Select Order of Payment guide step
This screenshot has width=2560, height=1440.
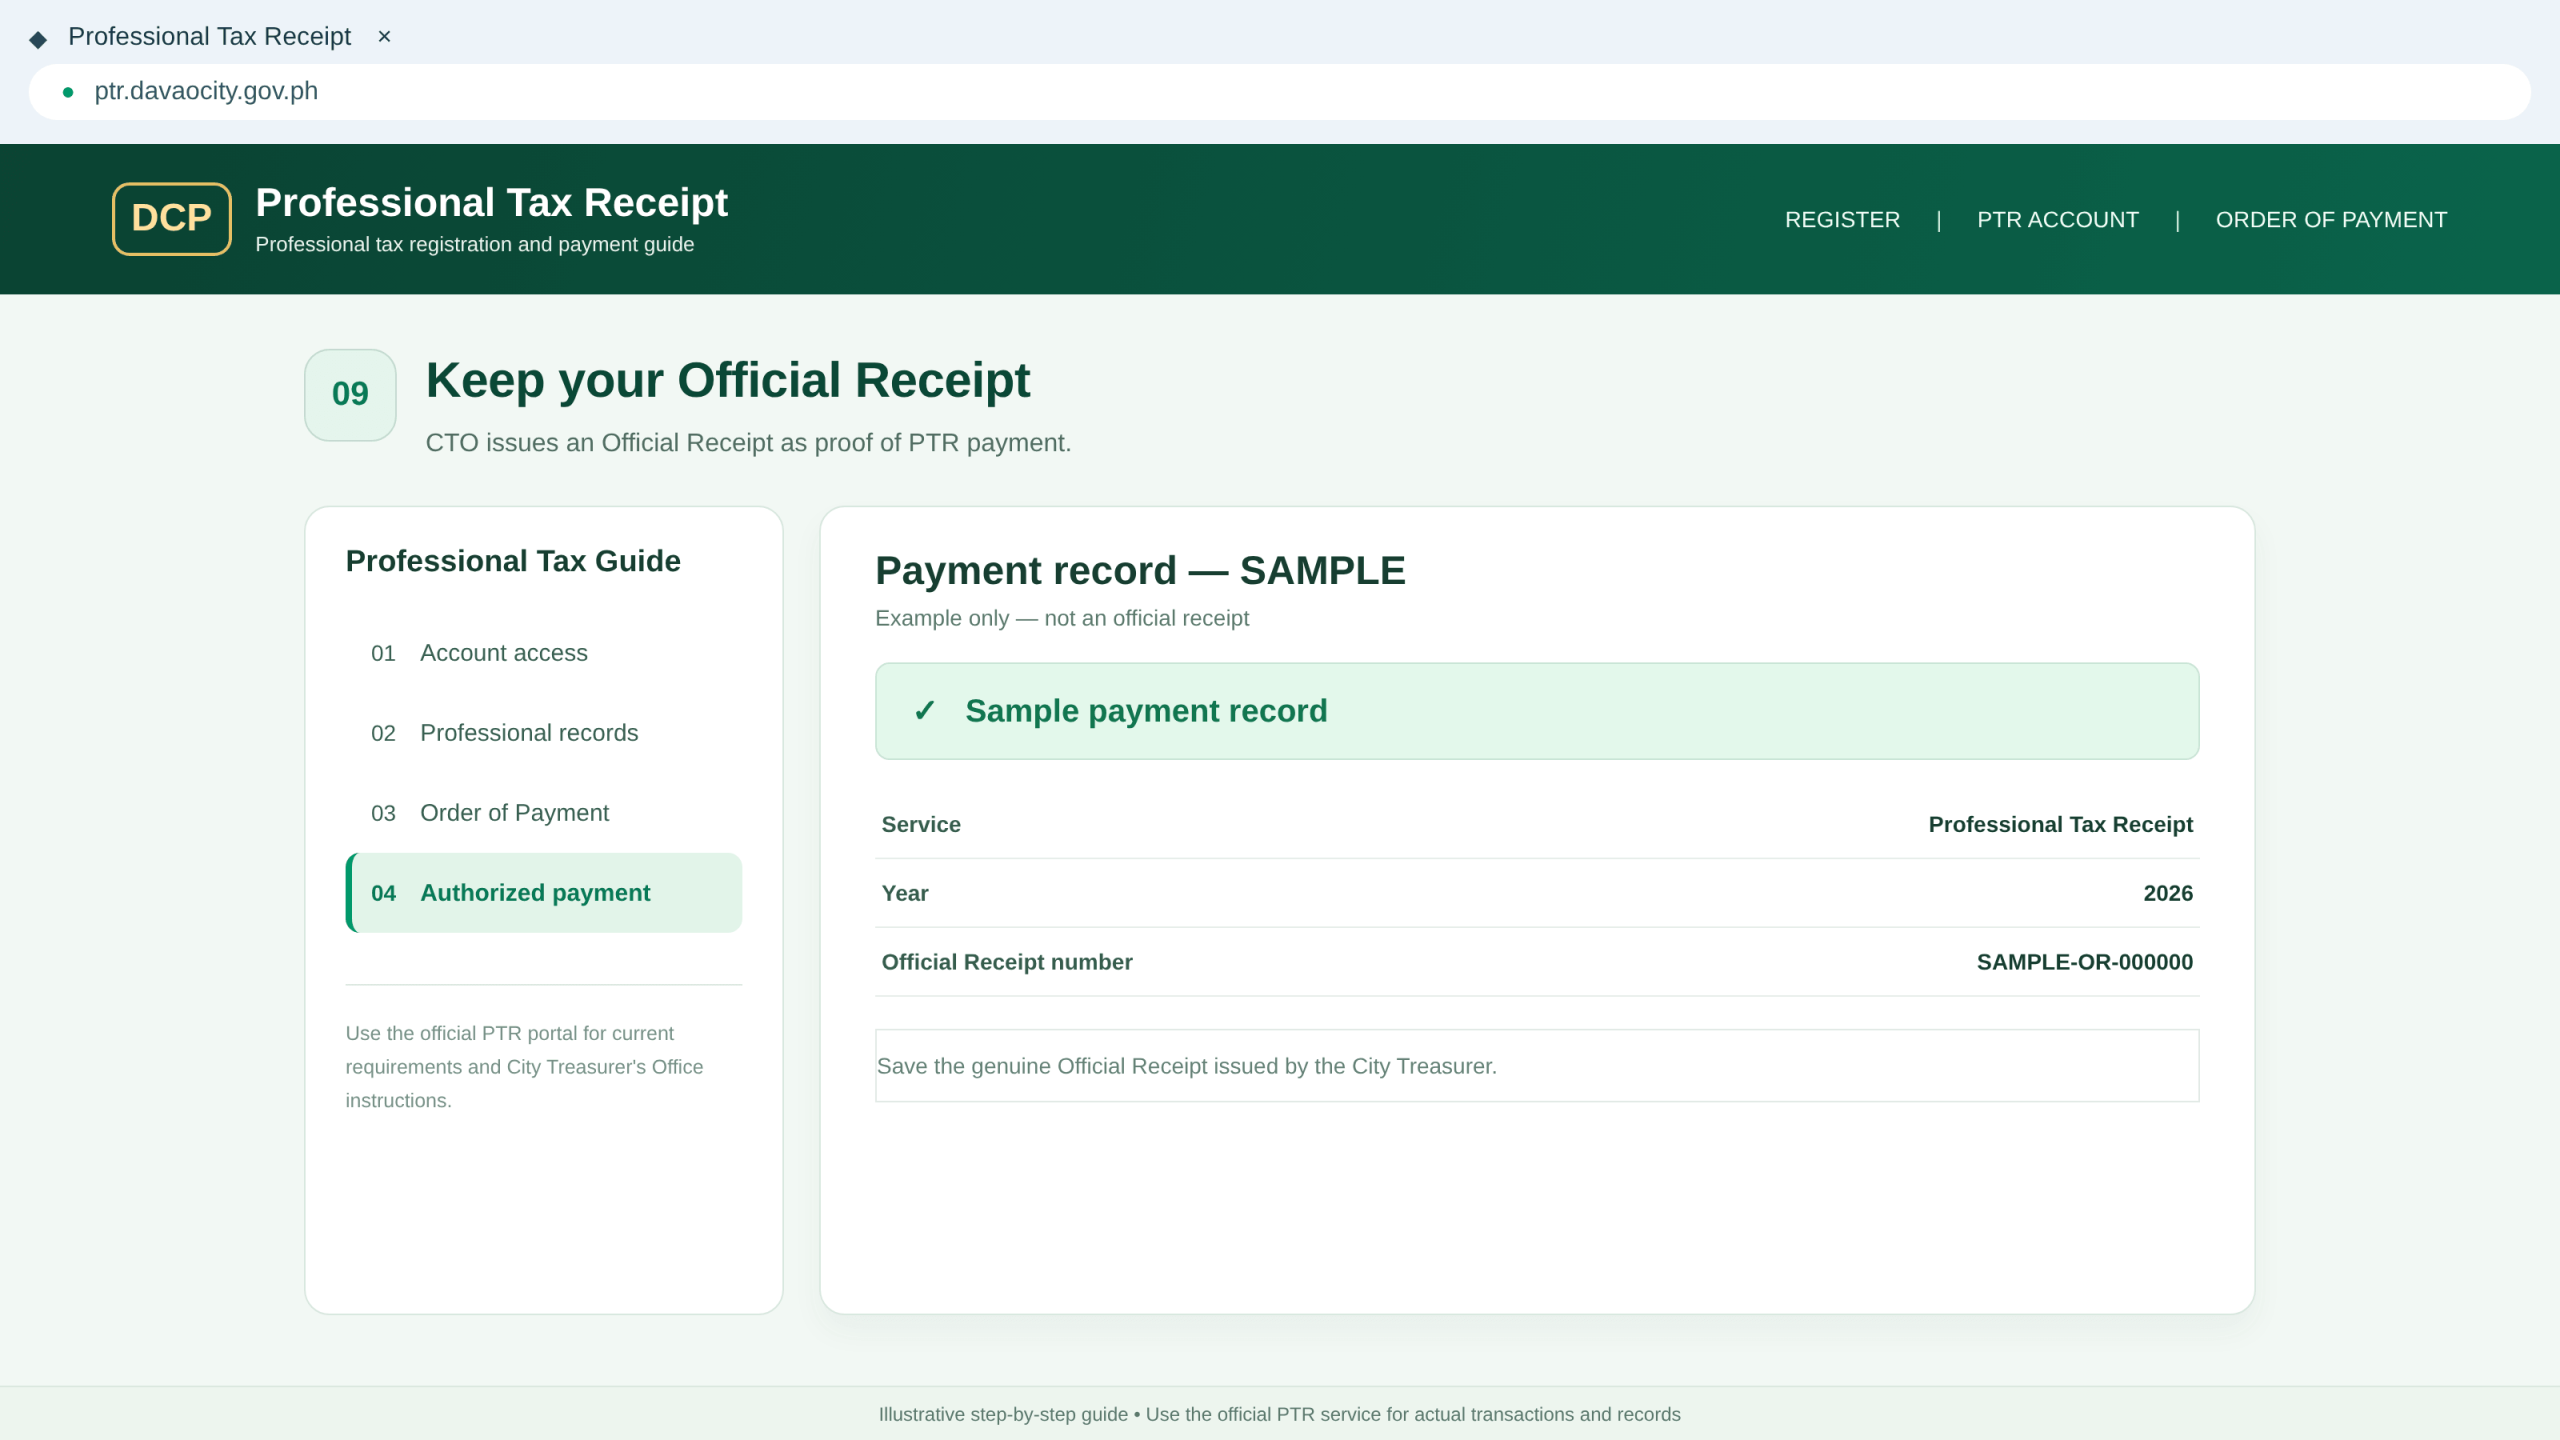pyautogui.click(x=544, y=813)
